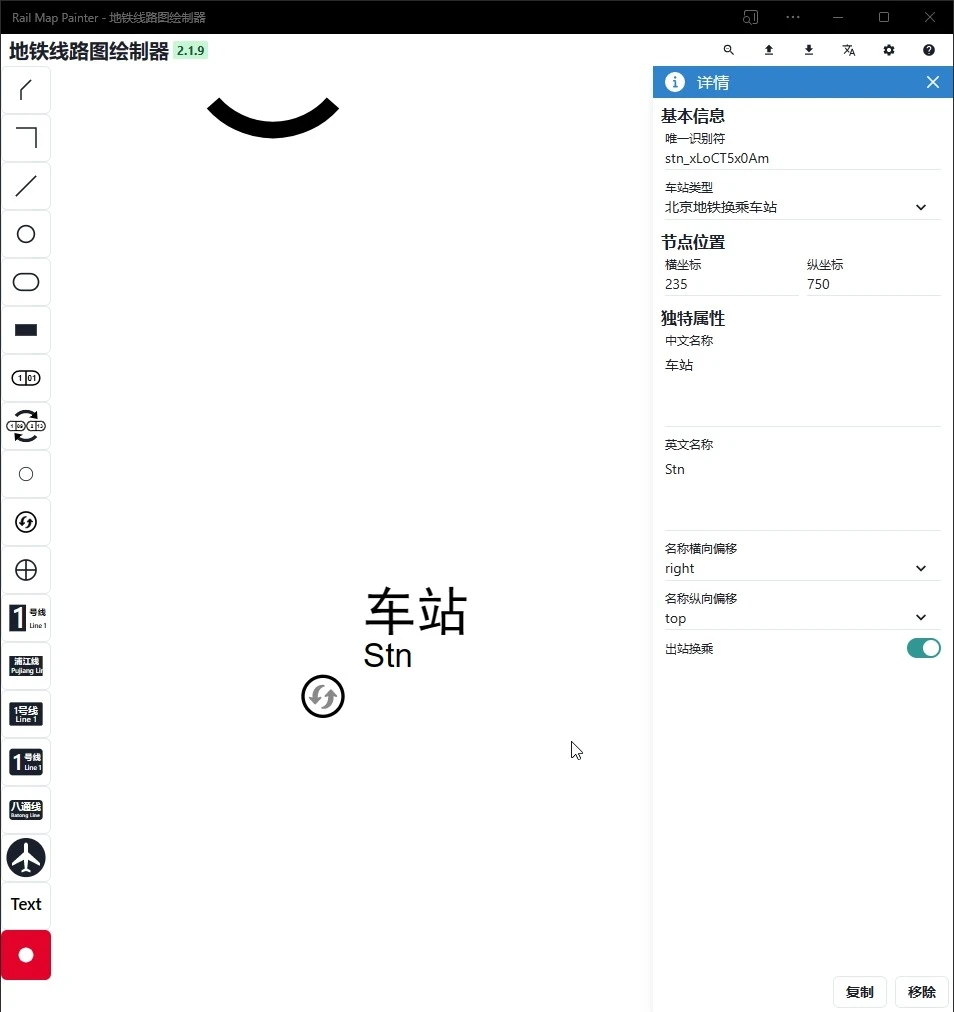The image size is (954, 1012).
Task: Click the download icon in header
Action: coord(809,50)
